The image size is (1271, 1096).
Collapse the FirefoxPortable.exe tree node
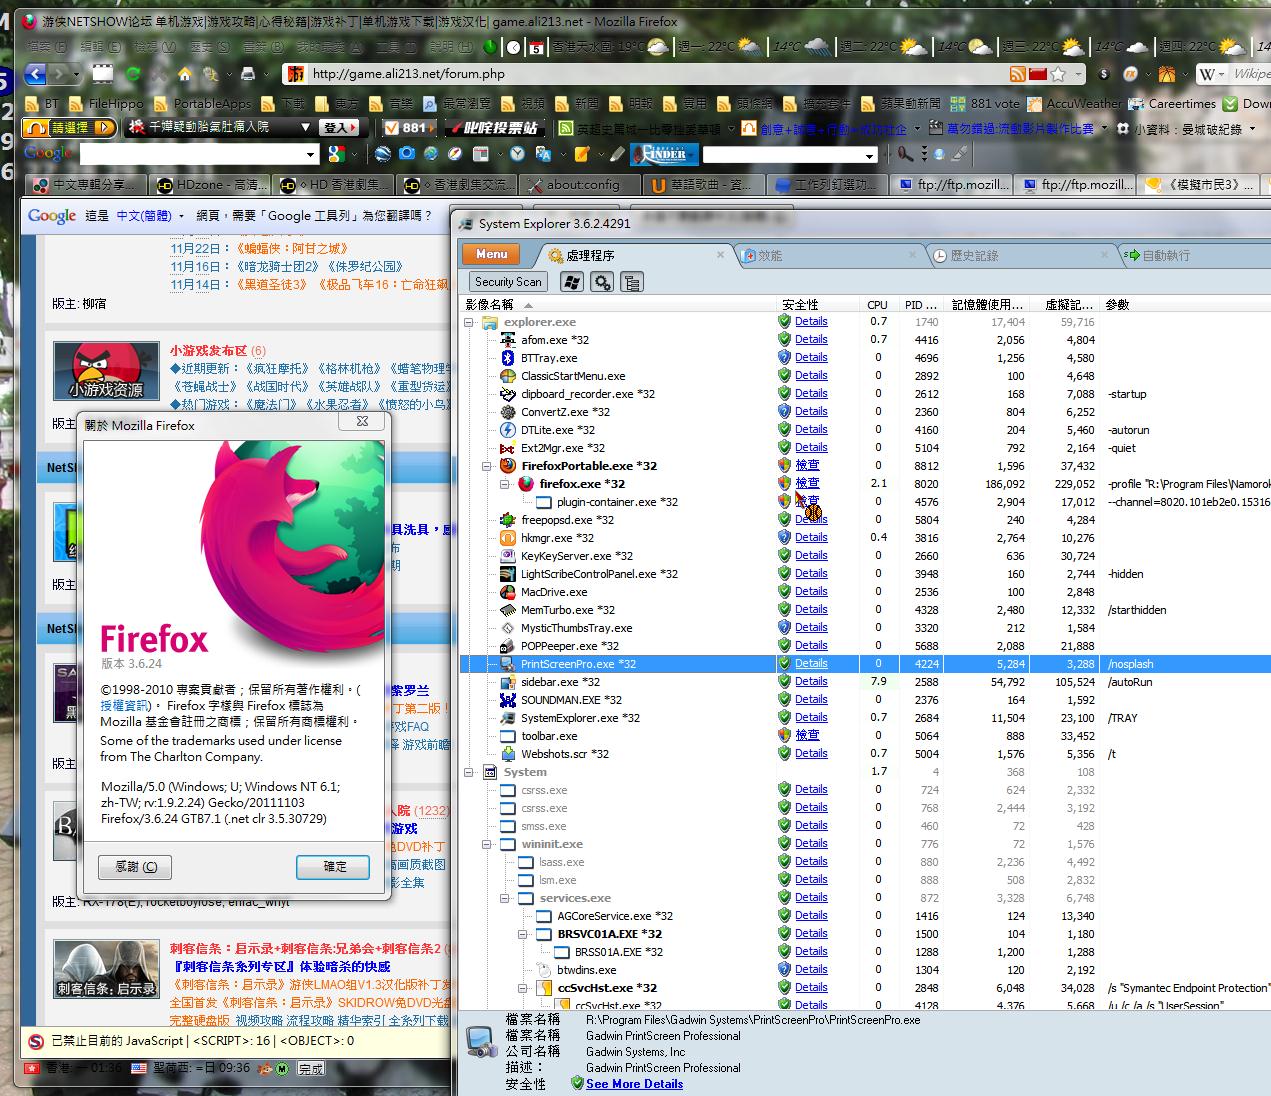pos(487,466)
